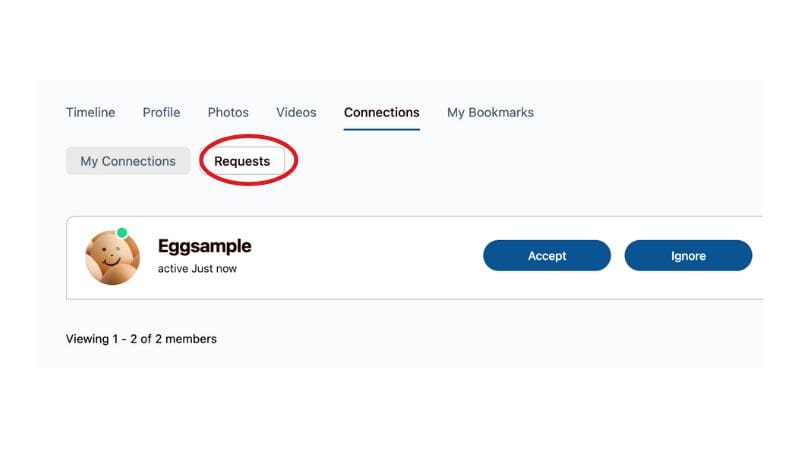Image resolution: width=800 pixels, height=450 pixels.
Task: Click the smiley face on the egg avatar
Action: 111,257
